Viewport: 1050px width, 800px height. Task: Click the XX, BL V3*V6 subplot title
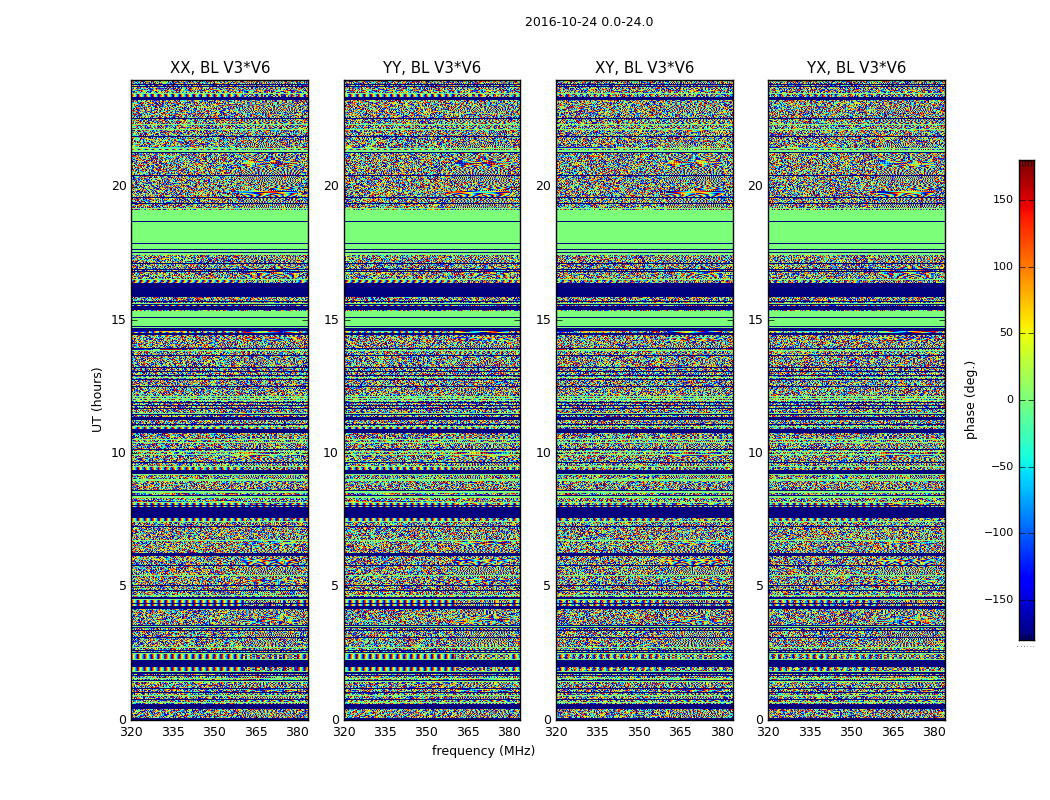(x=220, y=68)
